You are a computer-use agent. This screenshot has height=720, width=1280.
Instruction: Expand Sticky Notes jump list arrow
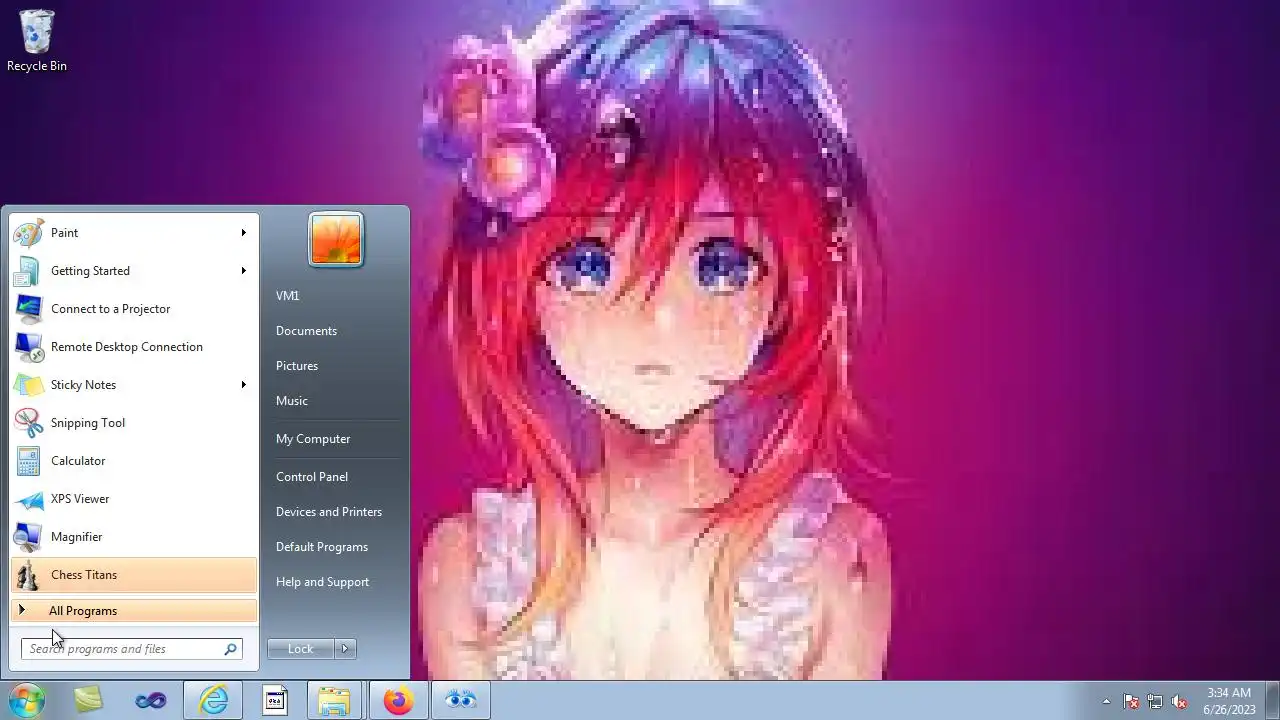pyautogui.click(x=243, y=385)
